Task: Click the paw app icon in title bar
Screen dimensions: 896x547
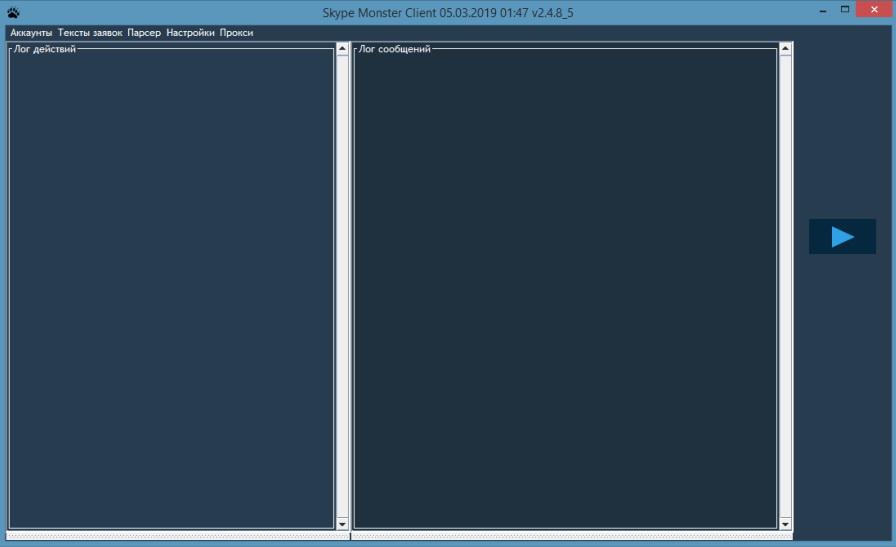Action: 13,12
